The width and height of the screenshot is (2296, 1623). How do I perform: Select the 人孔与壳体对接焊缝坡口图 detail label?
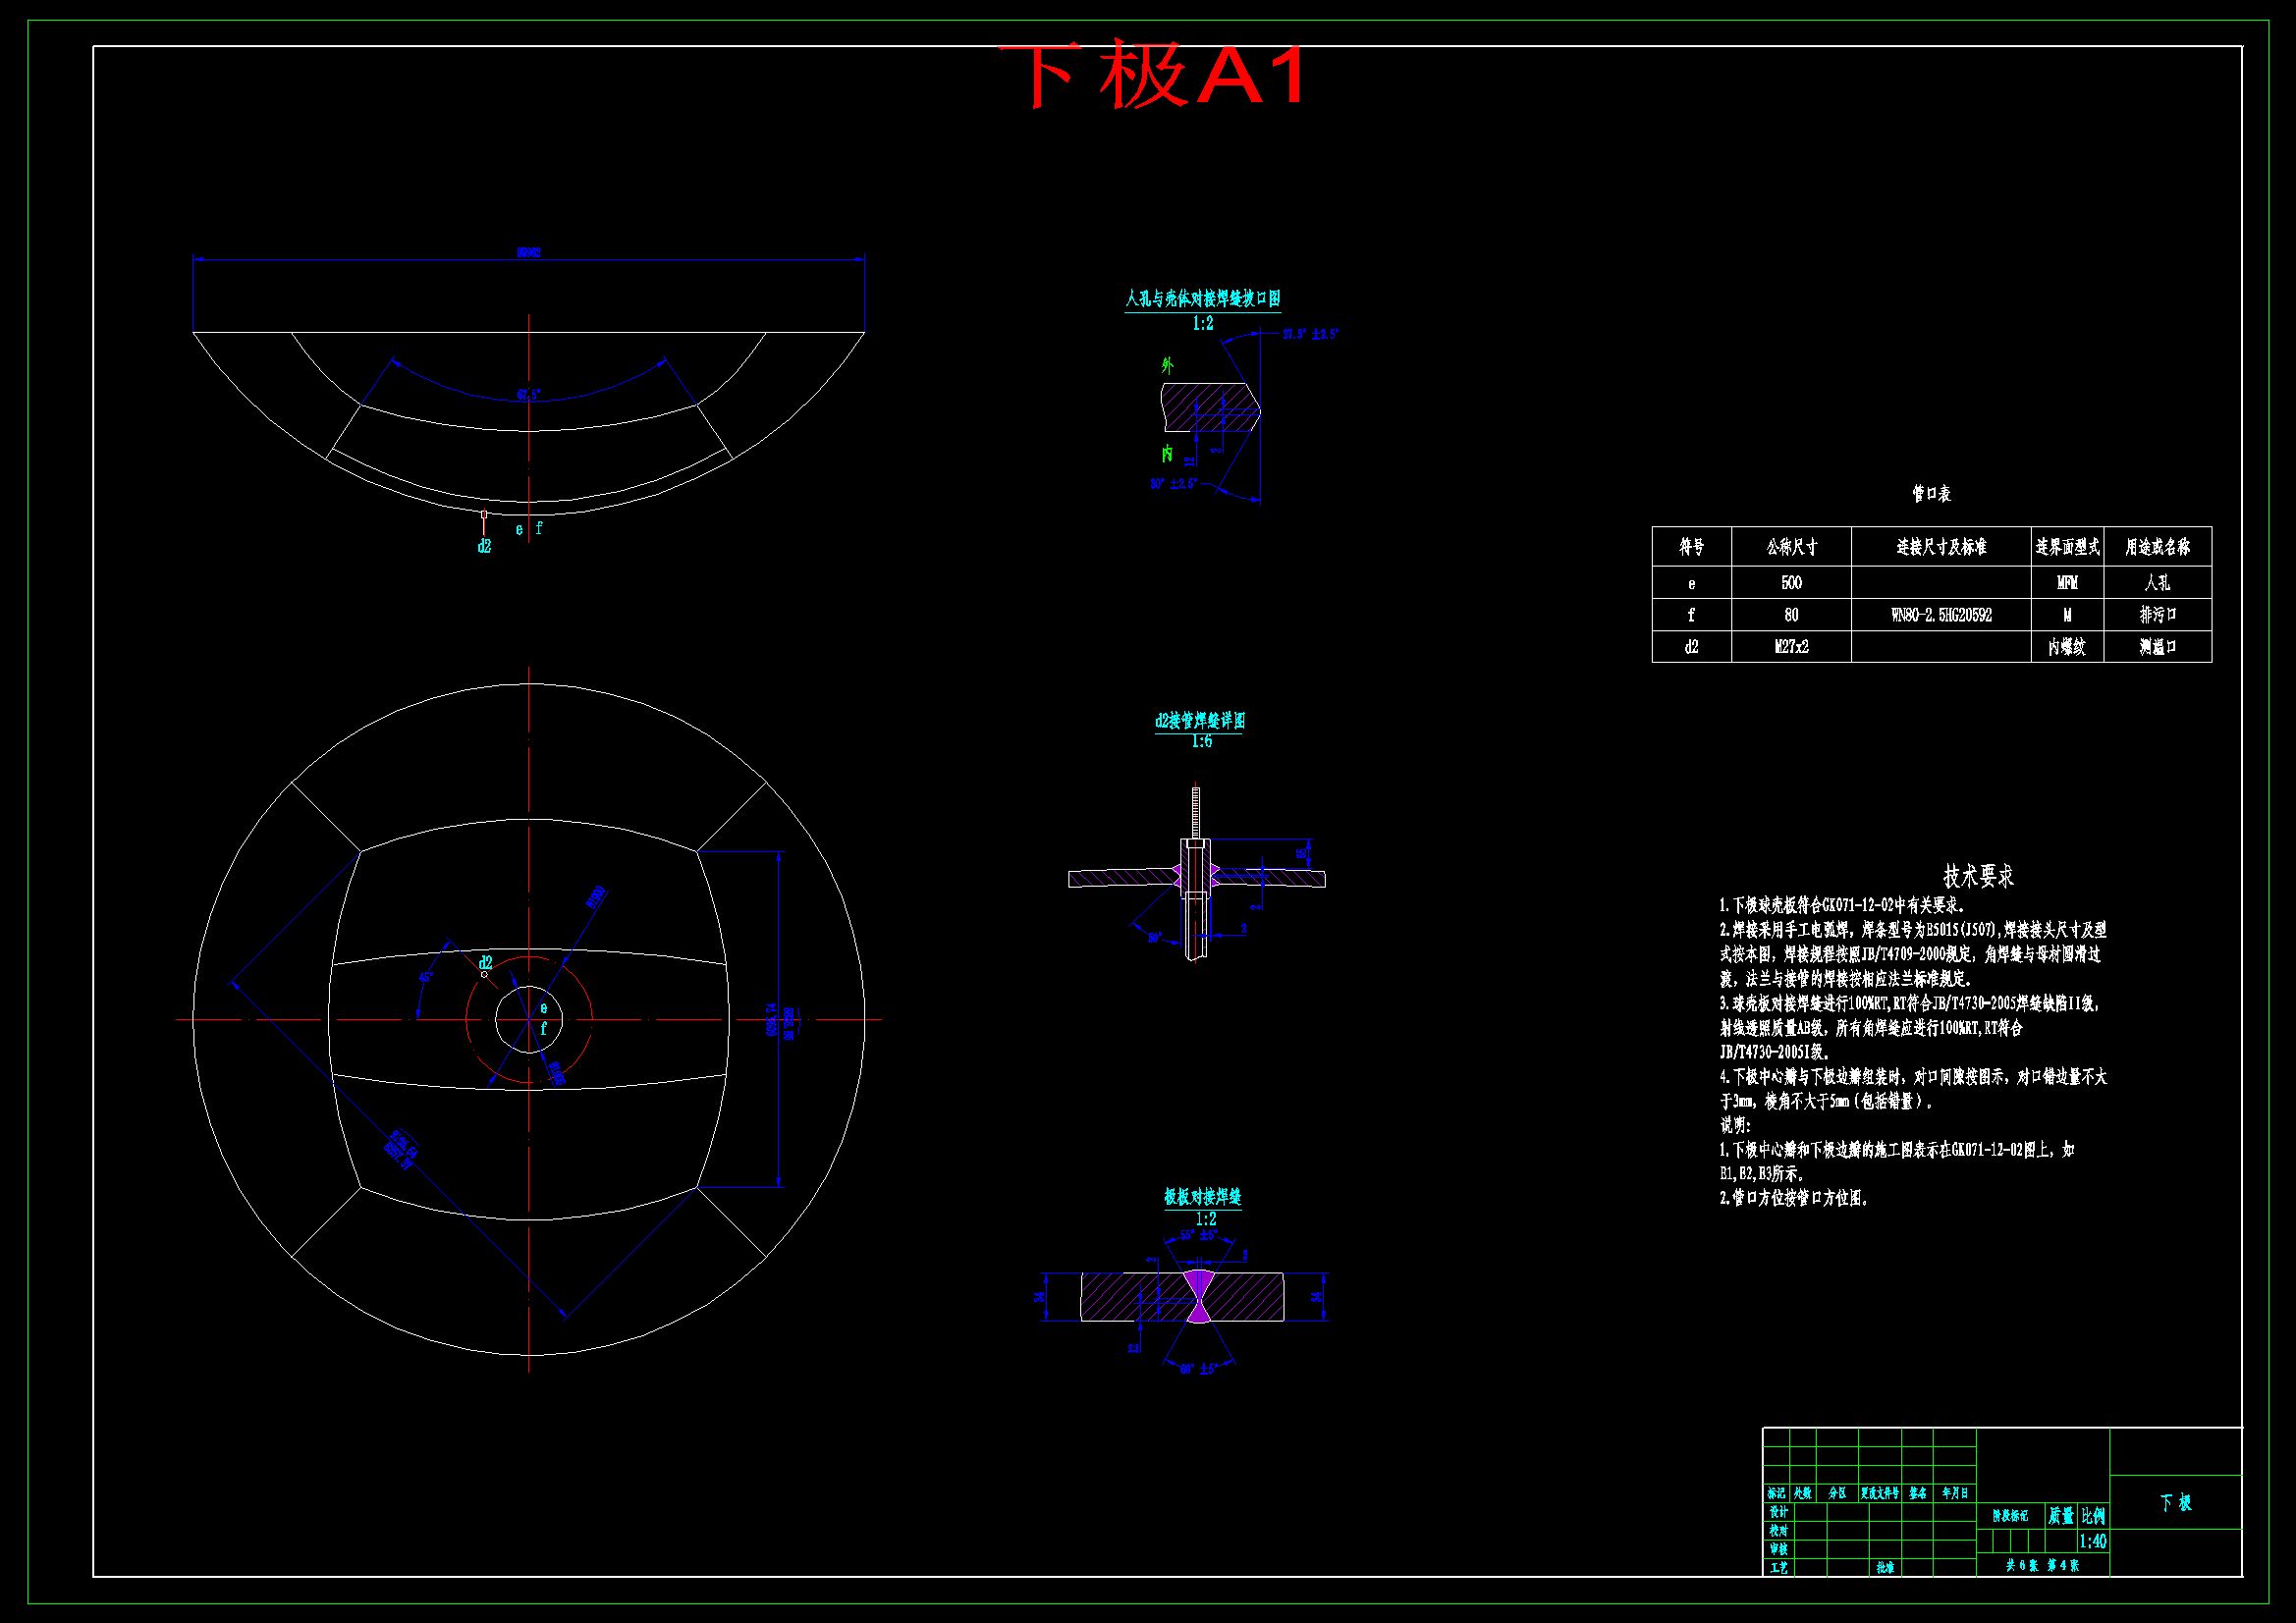click(1202, 299)
